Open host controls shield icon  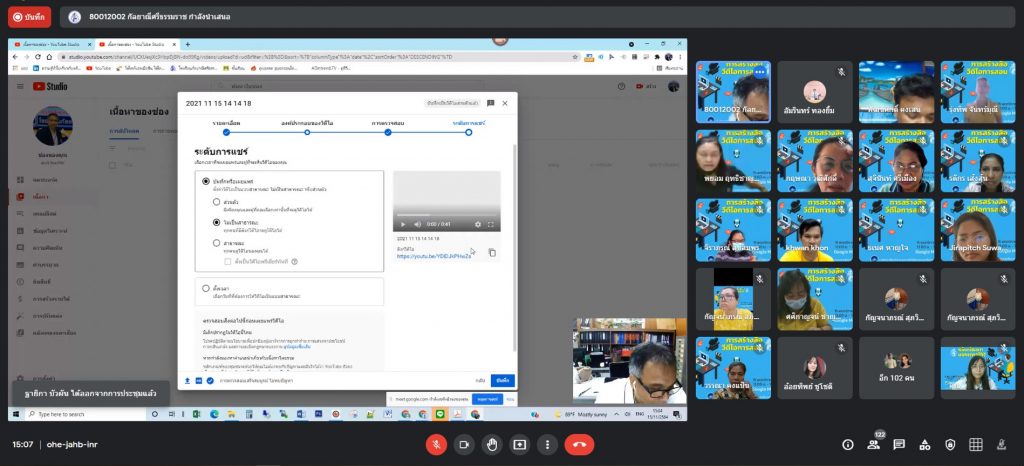(950, 444)
